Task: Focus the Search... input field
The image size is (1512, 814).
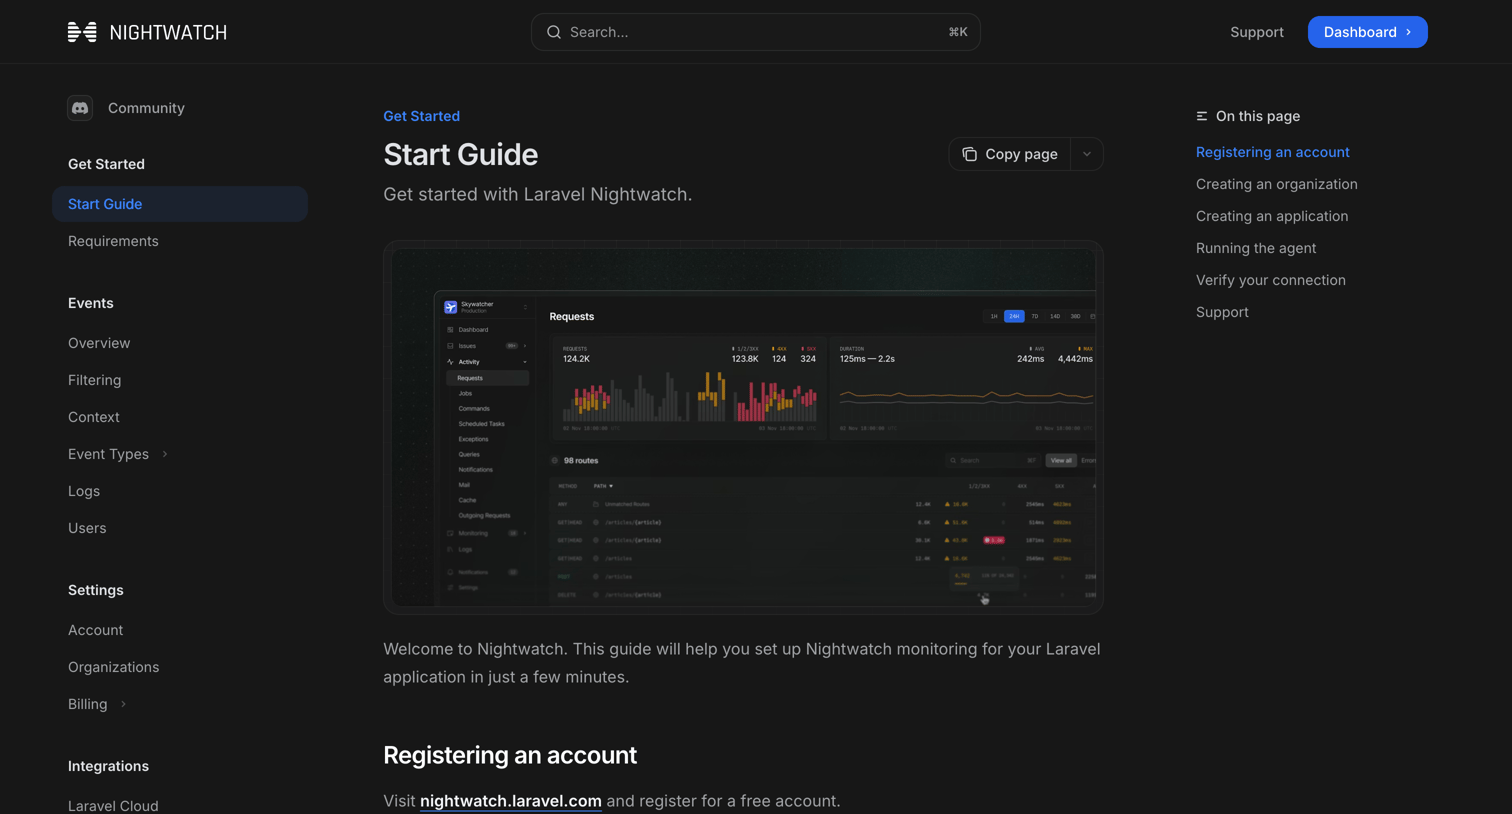Action: (756, 32)
